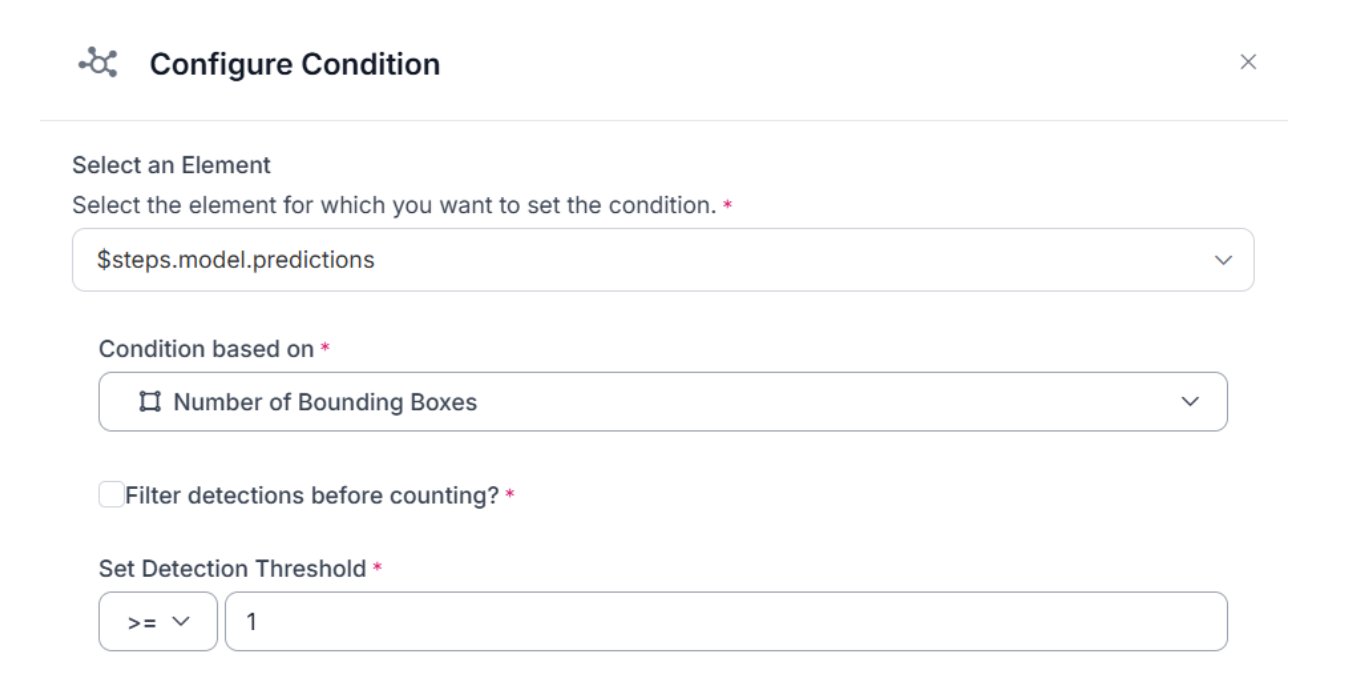Click the chevron in the Select an Element dropdown
Image resolution: width=1348 pixels, height=686 pixels.
coord(1222,260)
